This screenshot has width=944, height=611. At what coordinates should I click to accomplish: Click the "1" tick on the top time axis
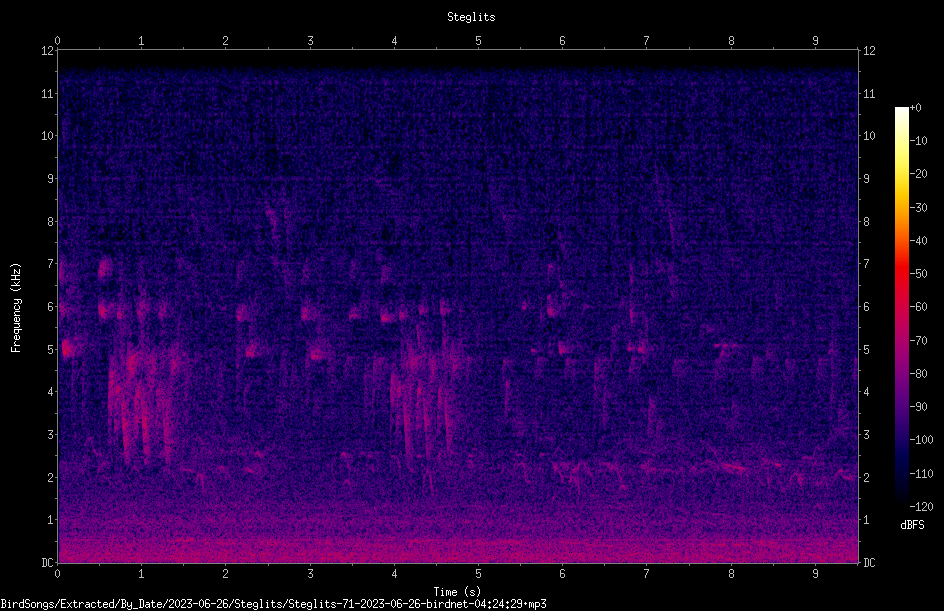point(141,40)
